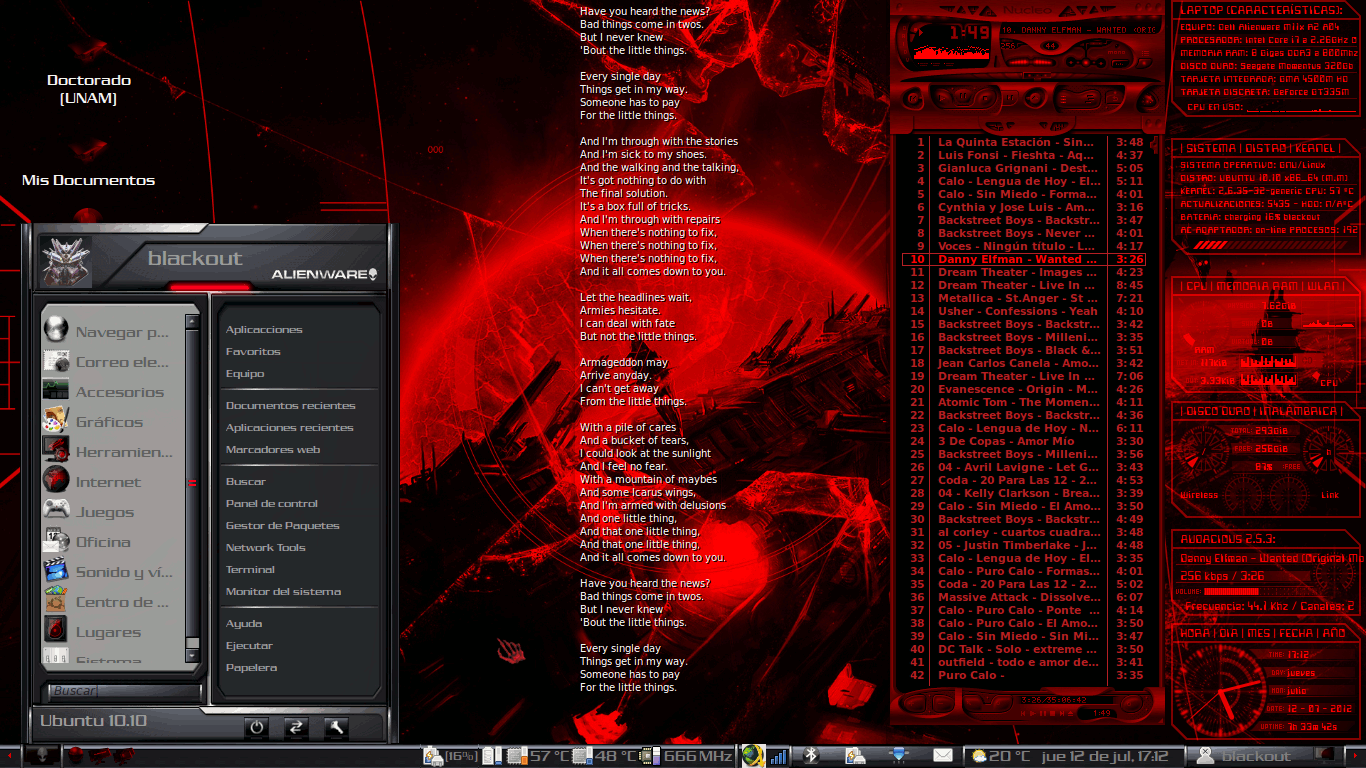
Task: Skip to the next track in the player
Action: point(1010,98)
